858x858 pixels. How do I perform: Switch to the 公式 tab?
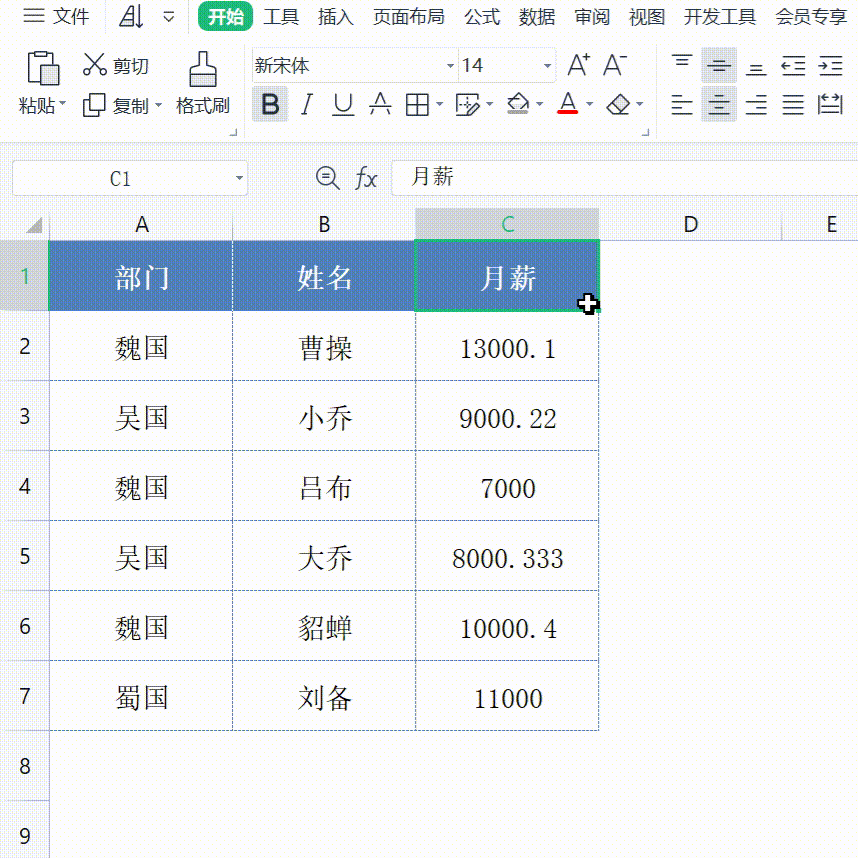pos(482,17)
